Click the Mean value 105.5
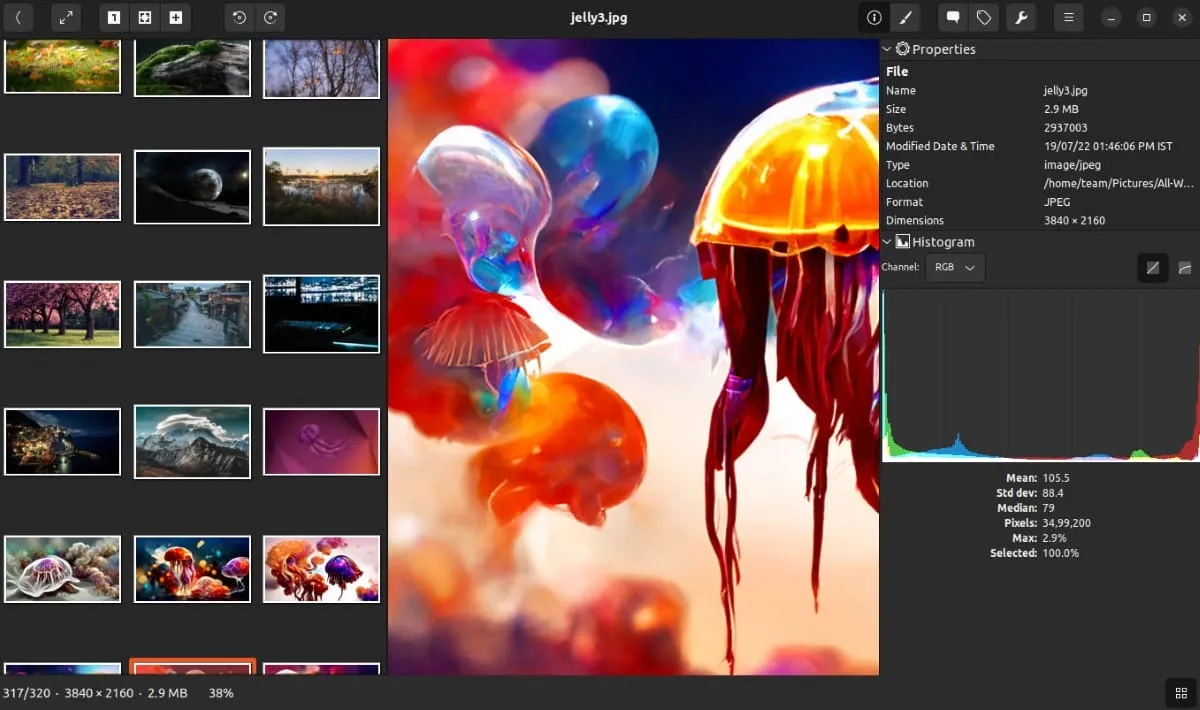The height and width of the screenshot is (710, 1200). [1056, 478]
